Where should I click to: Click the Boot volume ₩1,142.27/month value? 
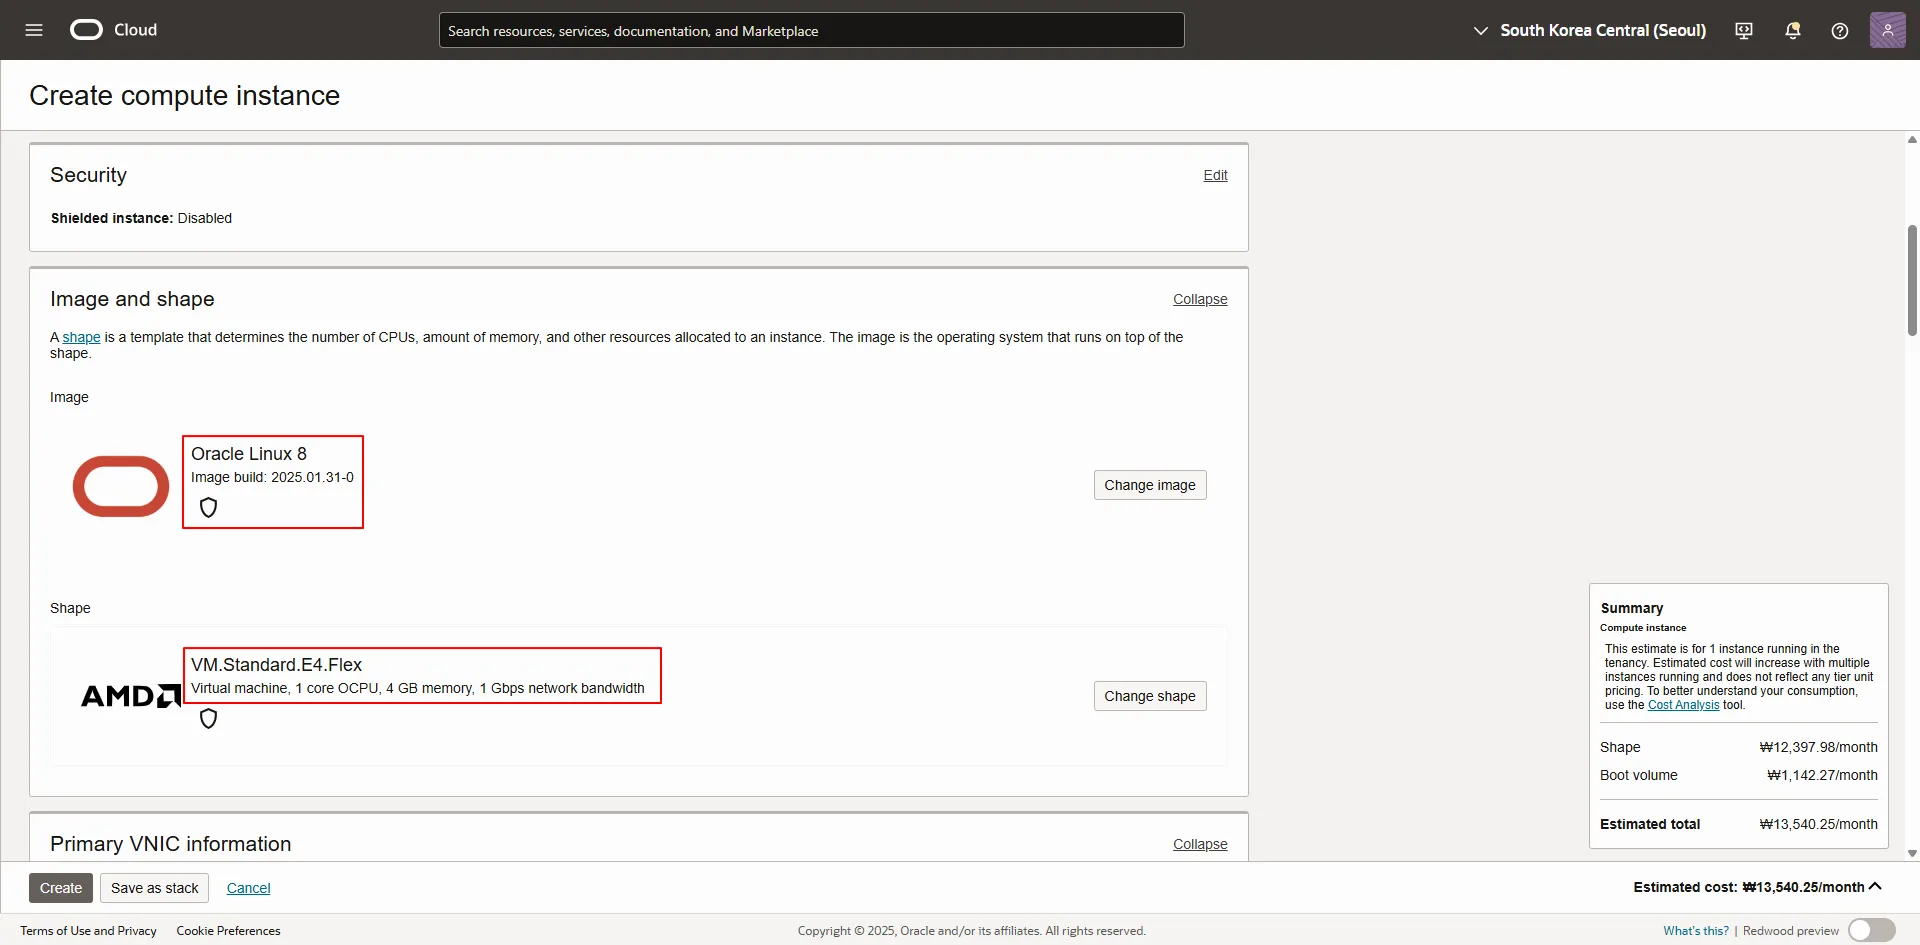pyautogui.click(x=1822, y=775)
